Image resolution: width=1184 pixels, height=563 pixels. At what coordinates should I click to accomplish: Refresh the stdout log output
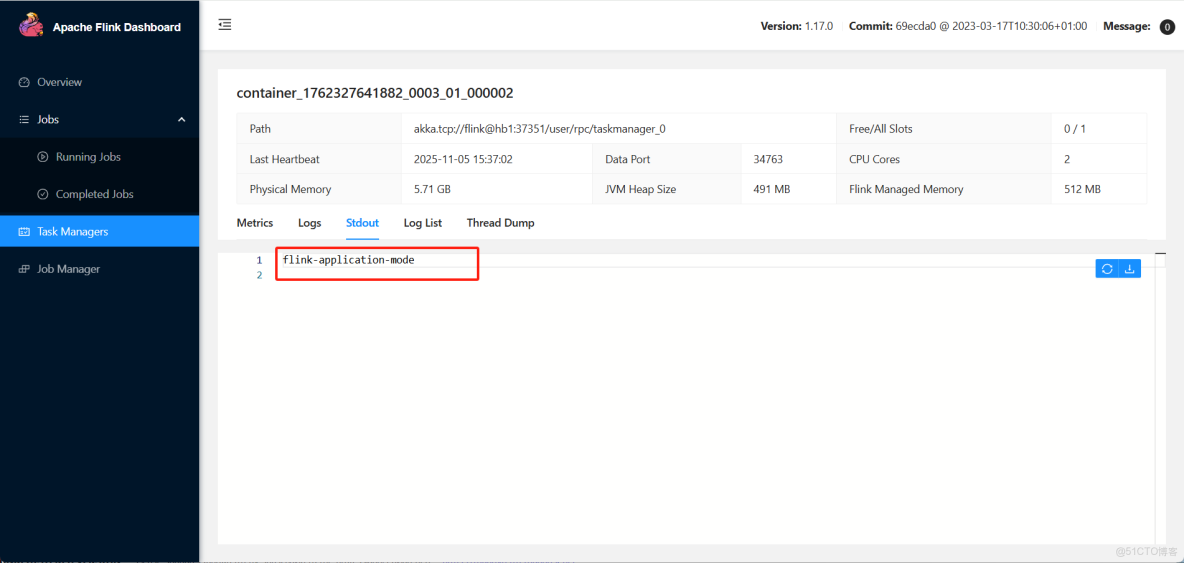point(1107,269)
